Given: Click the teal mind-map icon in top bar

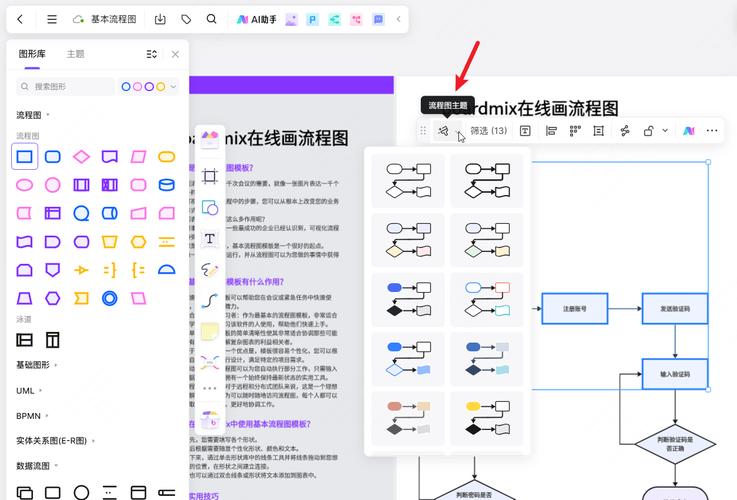Looking at the screenshot, I should (x=334, y=19).
